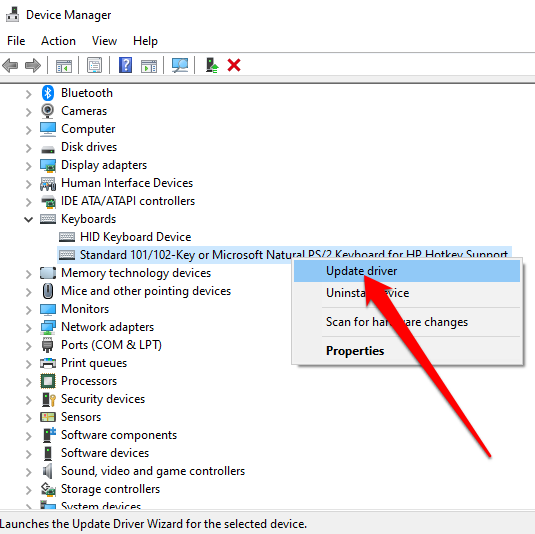
Task: Open the Help toolbar icon
Action: [x=126, y=65]
